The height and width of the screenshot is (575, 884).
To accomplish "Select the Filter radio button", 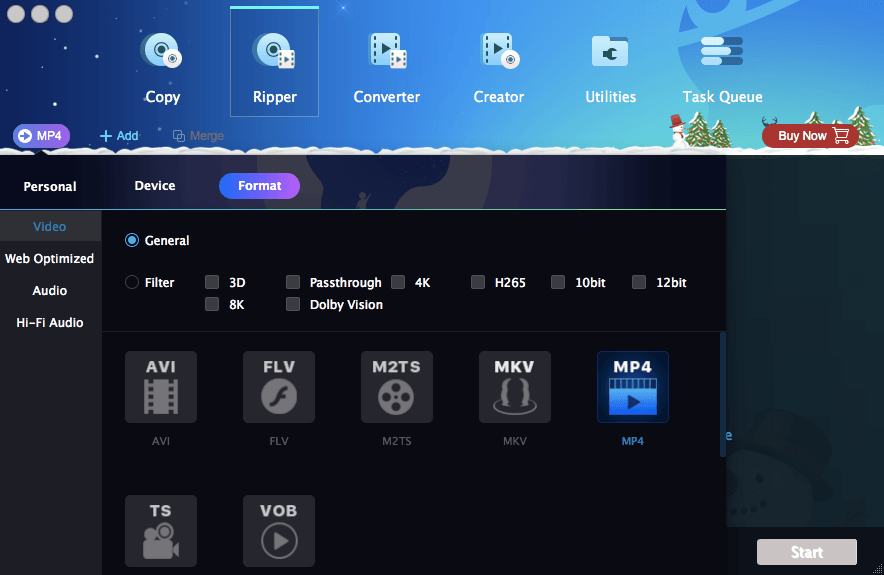I will 132,282.
